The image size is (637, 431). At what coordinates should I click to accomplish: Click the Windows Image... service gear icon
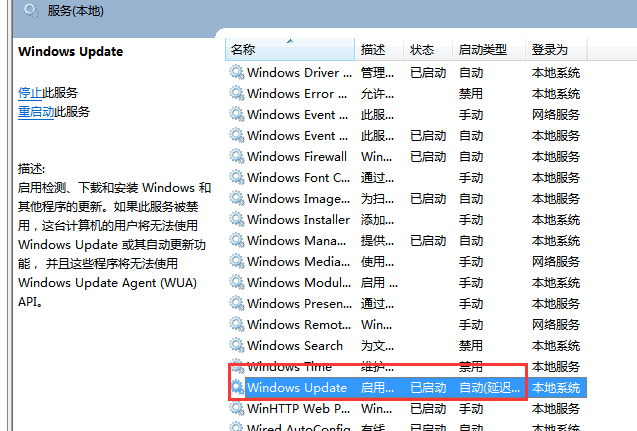[x=236, y=199]
